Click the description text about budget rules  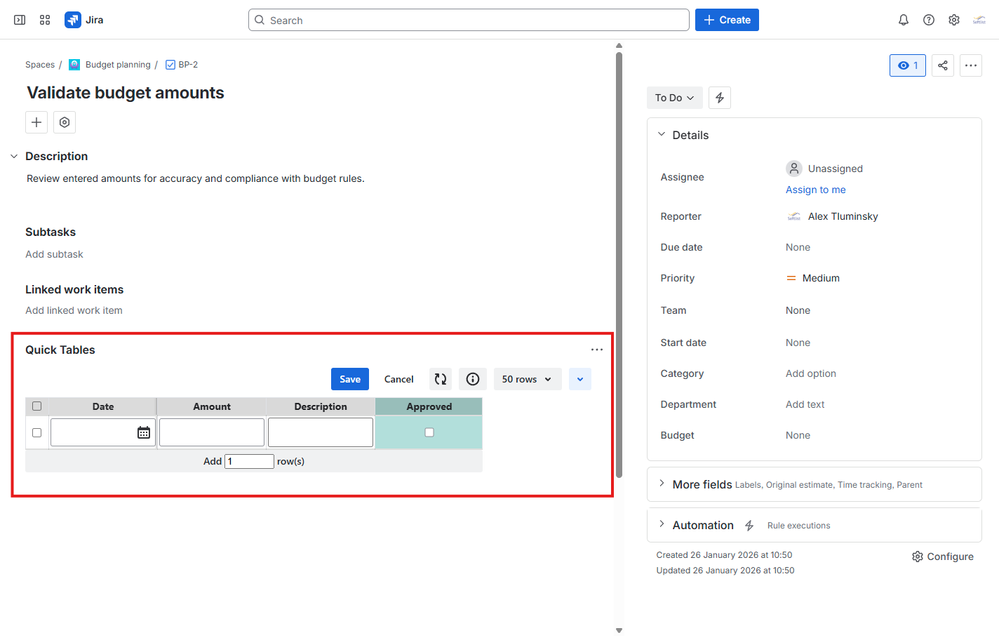196,178
